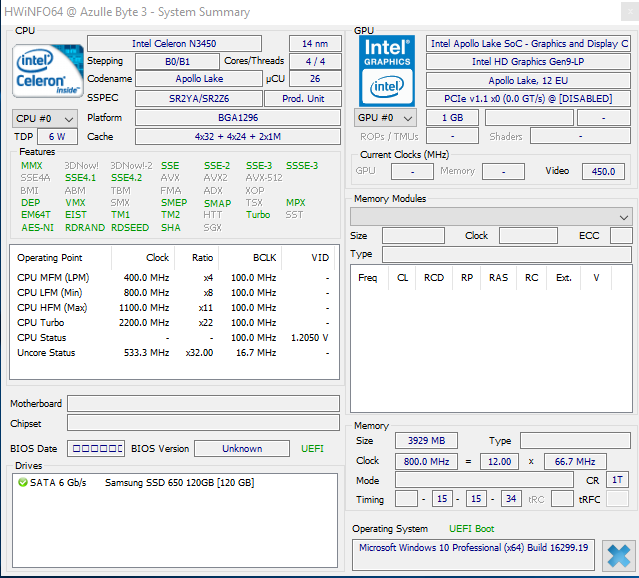Click the Intel Celeron inside logo
The image size is (639, 578).
click(48, 71)
